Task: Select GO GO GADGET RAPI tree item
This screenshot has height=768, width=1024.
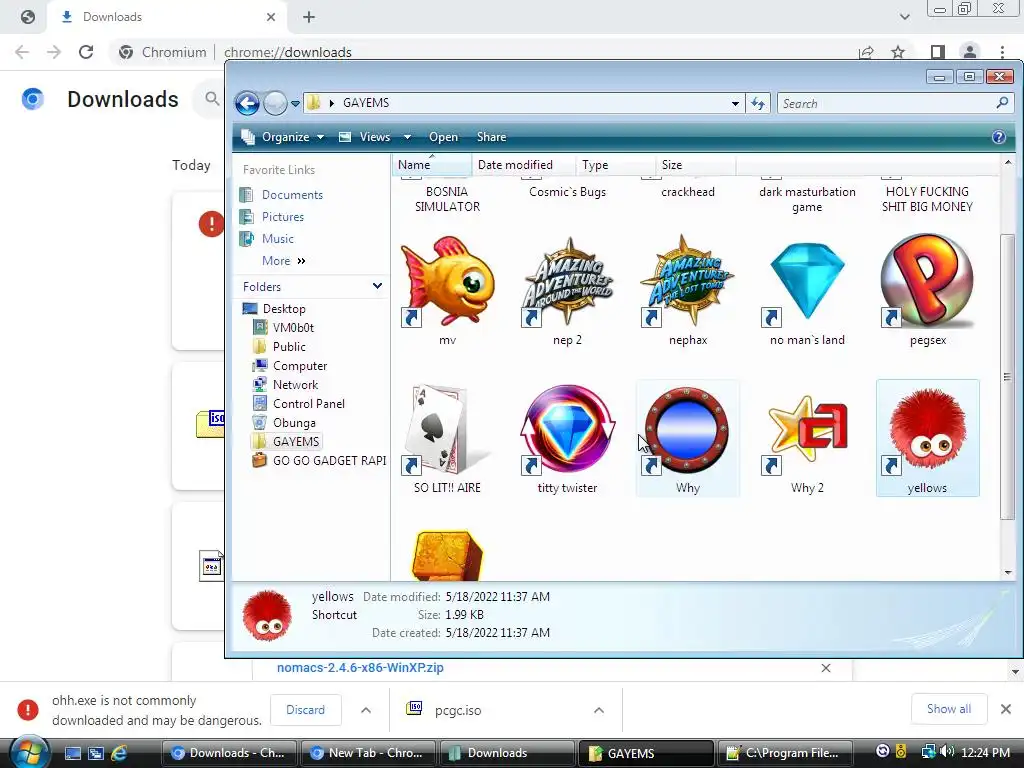Action: (329, 460)
